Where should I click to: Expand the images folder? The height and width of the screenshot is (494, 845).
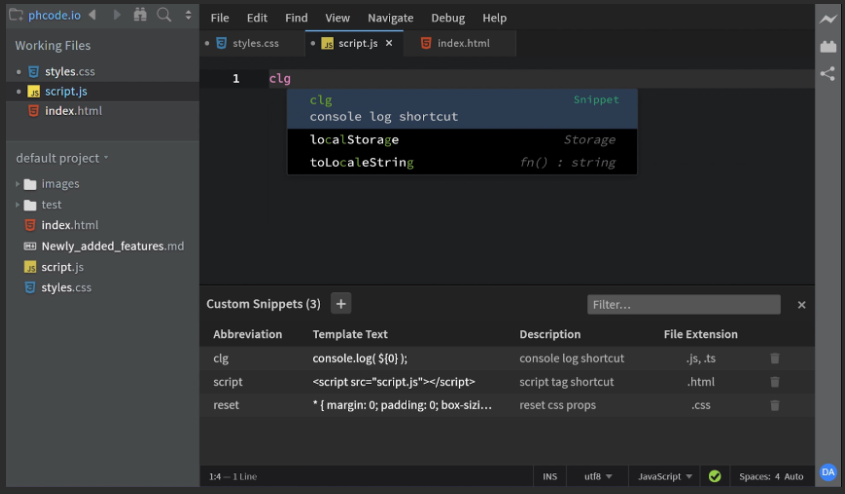pos(60,184)
